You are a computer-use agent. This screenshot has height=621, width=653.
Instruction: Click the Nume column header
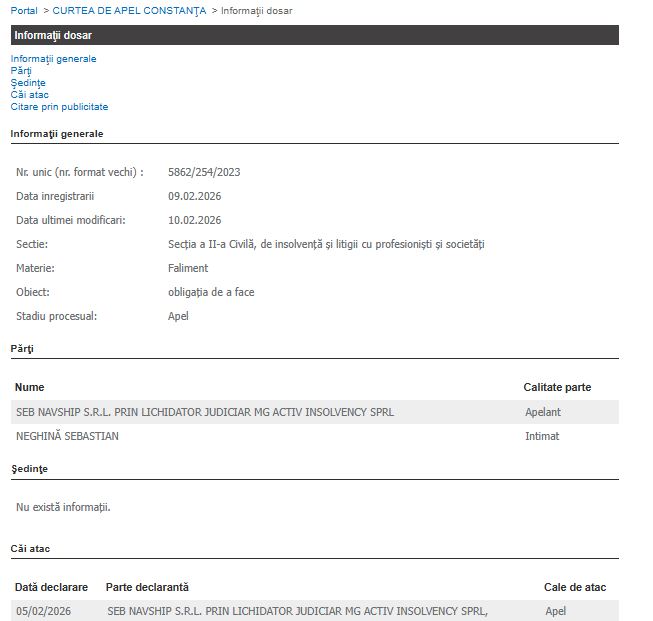click(x=30, y=387)
